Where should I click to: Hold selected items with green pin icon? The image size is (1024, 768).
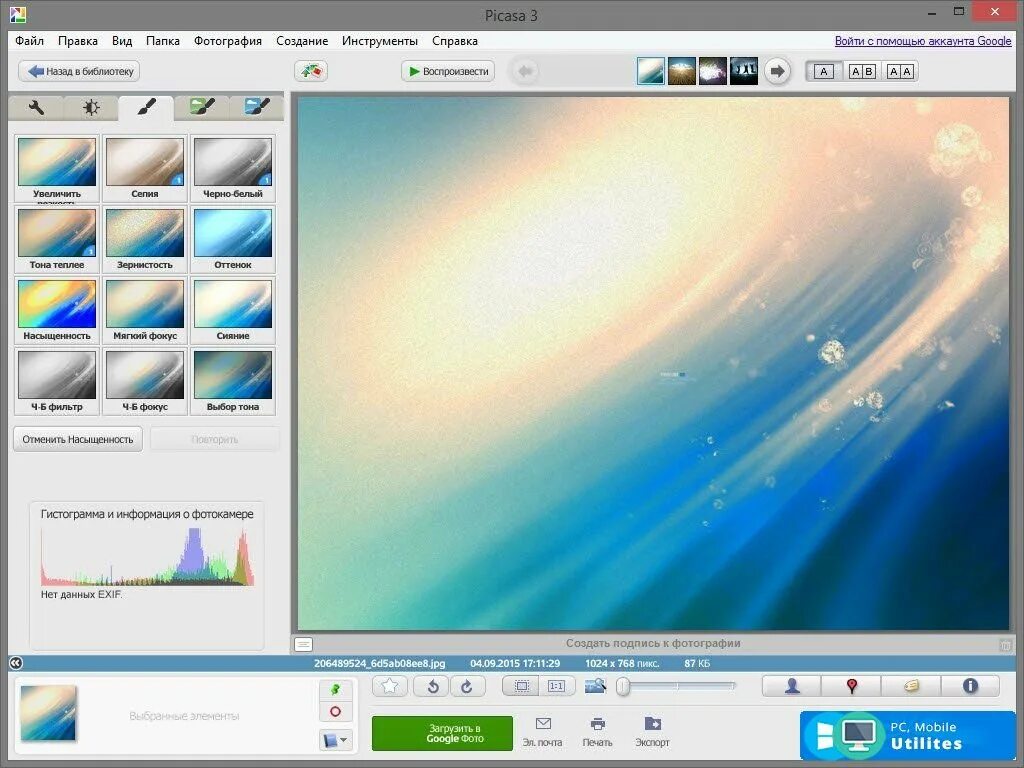point(336,690)
